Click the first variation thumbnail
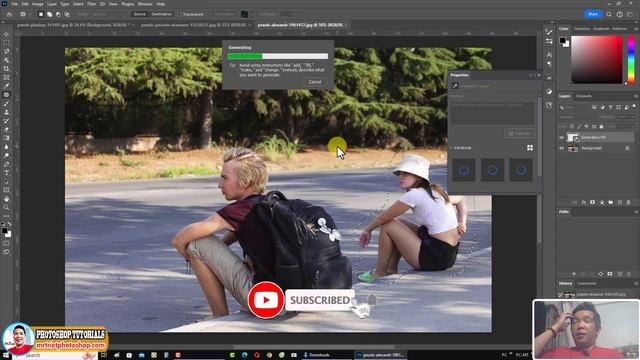 pos(464,170)
